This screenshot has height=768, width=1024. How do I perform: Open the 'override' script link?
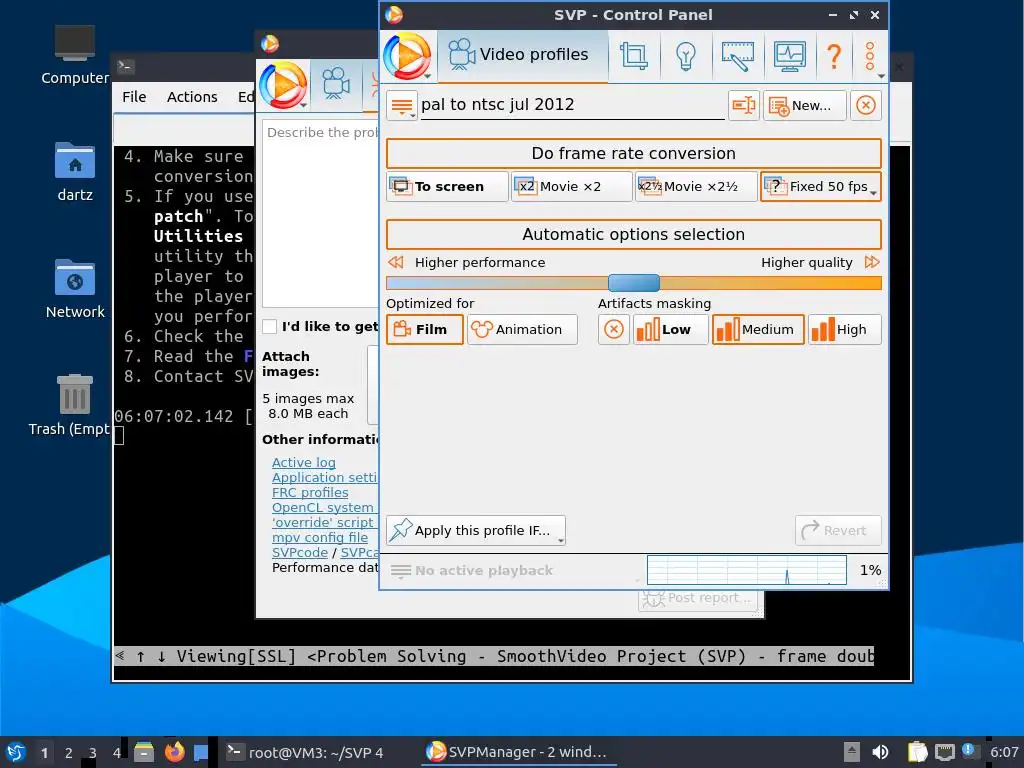323,522
